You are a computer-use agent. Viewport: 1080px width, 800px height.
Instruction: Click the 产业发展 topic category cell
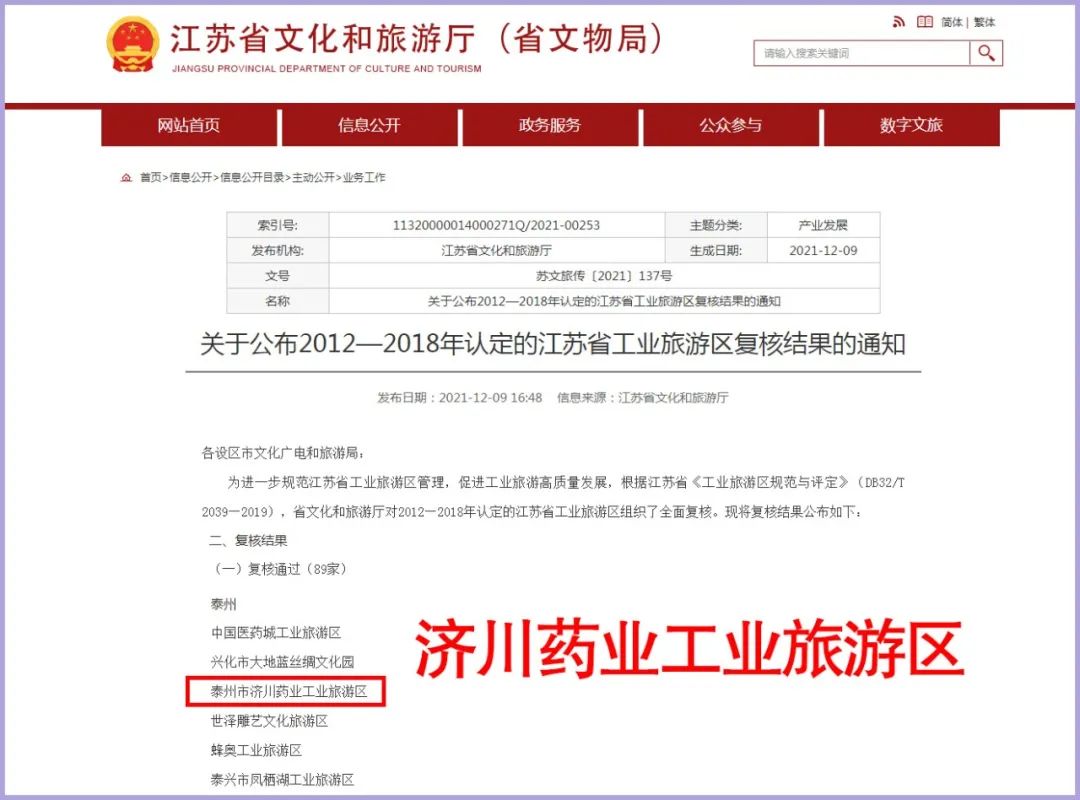[x=823, y=225]
